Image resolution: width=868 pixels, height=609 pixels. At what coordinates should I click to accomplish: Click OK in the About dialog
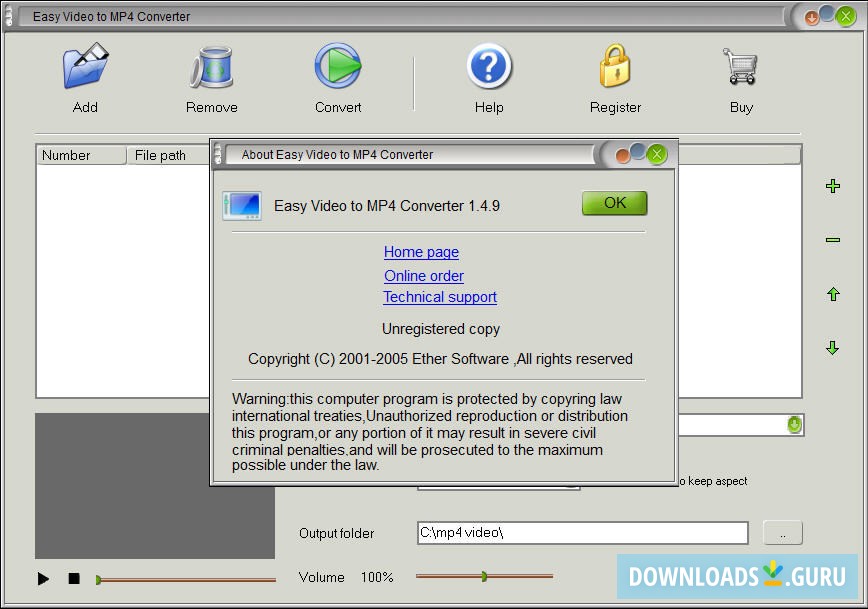pos(614,203)
